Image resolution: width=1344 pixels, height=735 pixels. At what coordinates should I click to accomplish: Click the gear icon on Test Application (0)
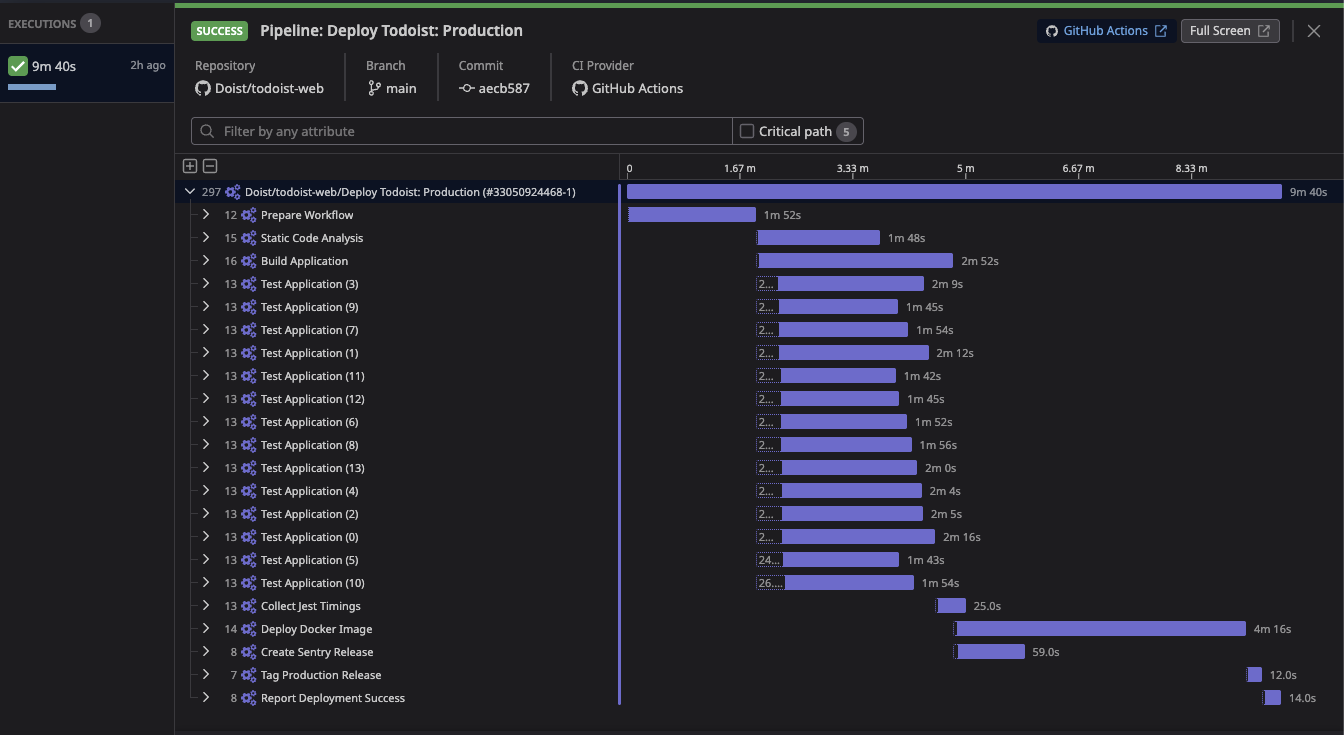(x=249, y=537)
